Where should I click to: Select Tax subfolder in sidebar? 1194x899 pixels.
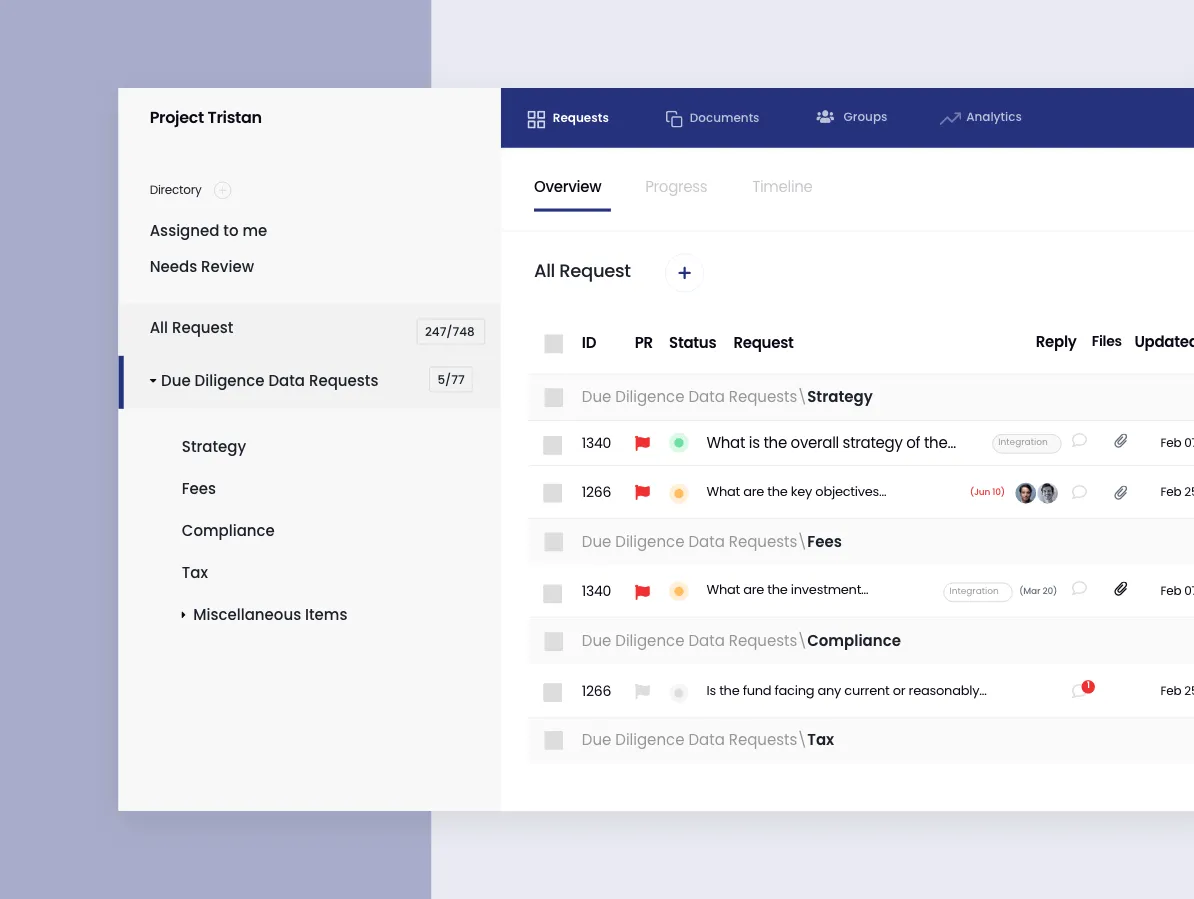pos(194,572)
